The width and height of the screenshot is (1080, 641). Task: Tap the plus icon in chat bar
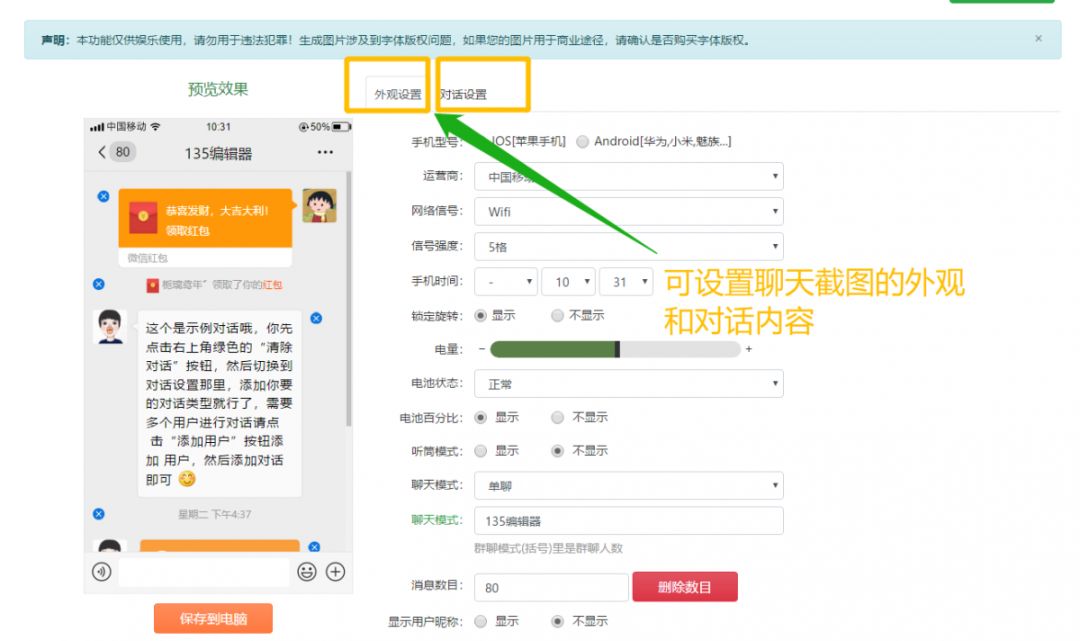pyautogui.click(x=335, y=571)
